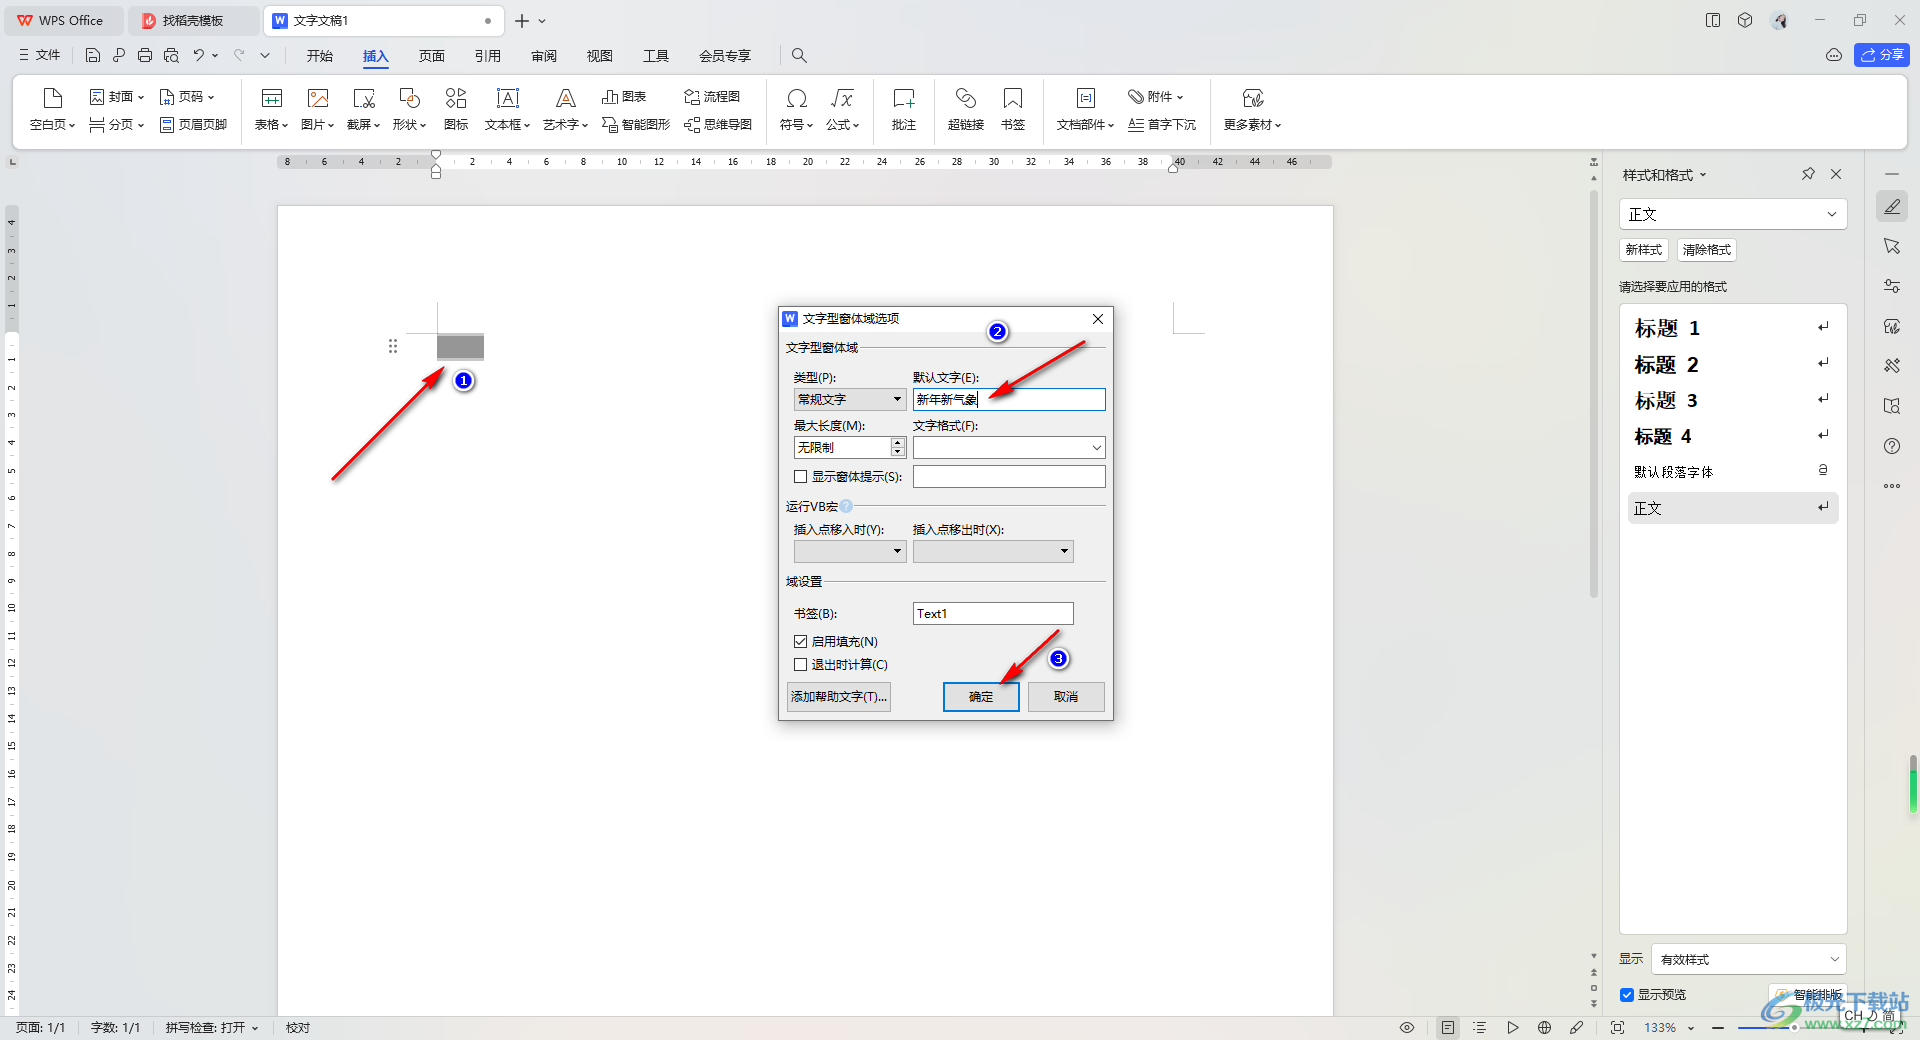Image resolution: width=1920 pixels, height=1040 pixels.
Task: Click the Picture (图片) insert icon
Action: click(x=317, y=99)
